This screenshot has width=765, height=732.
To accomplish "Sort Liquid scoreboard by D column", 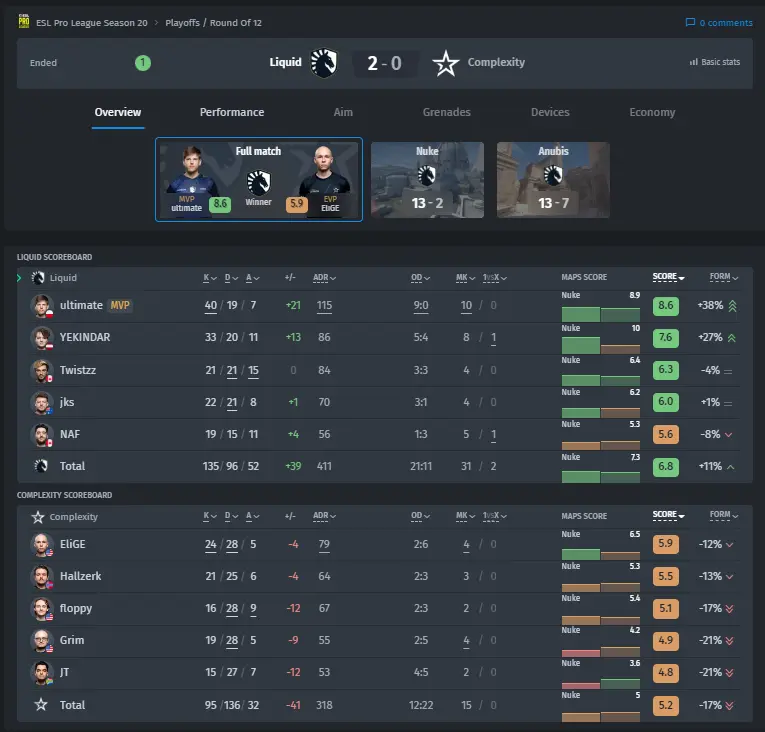I will click(x=231, y=278).
